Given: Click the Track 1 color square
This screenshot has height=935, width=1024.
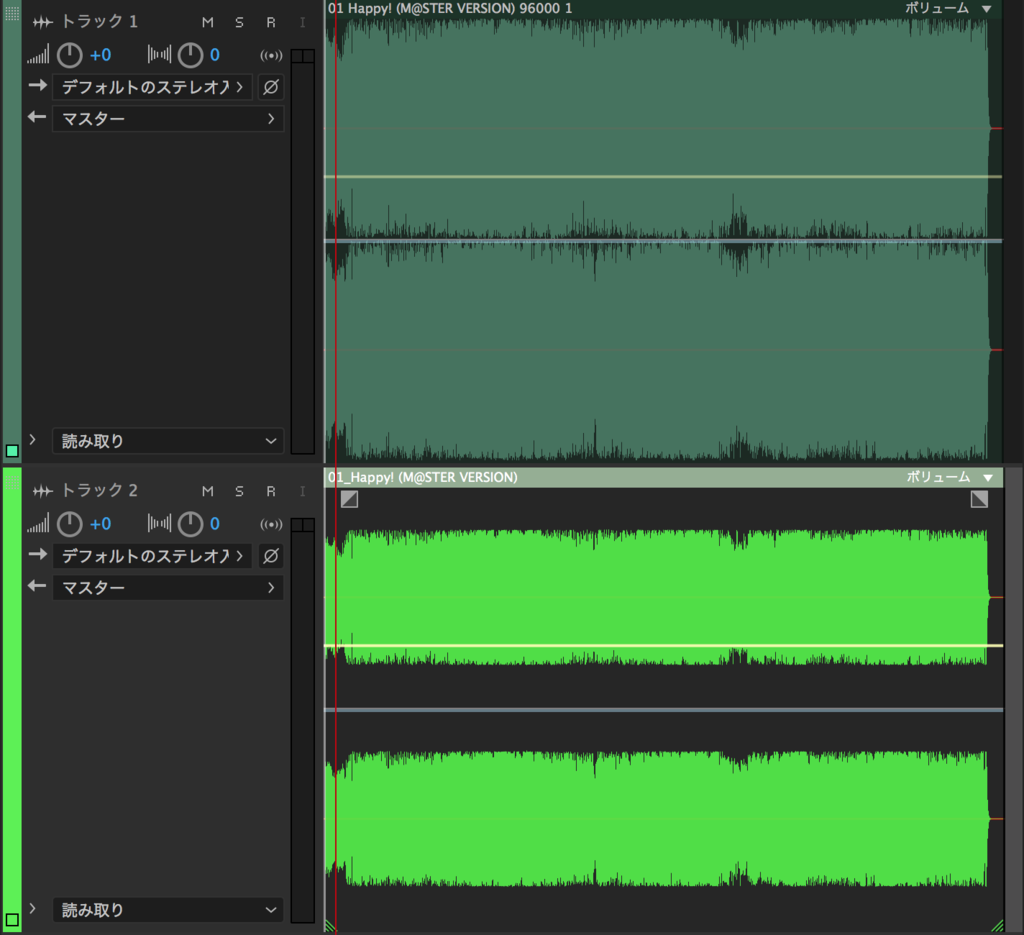Looking at the screenshot, I should coord(12,451).
